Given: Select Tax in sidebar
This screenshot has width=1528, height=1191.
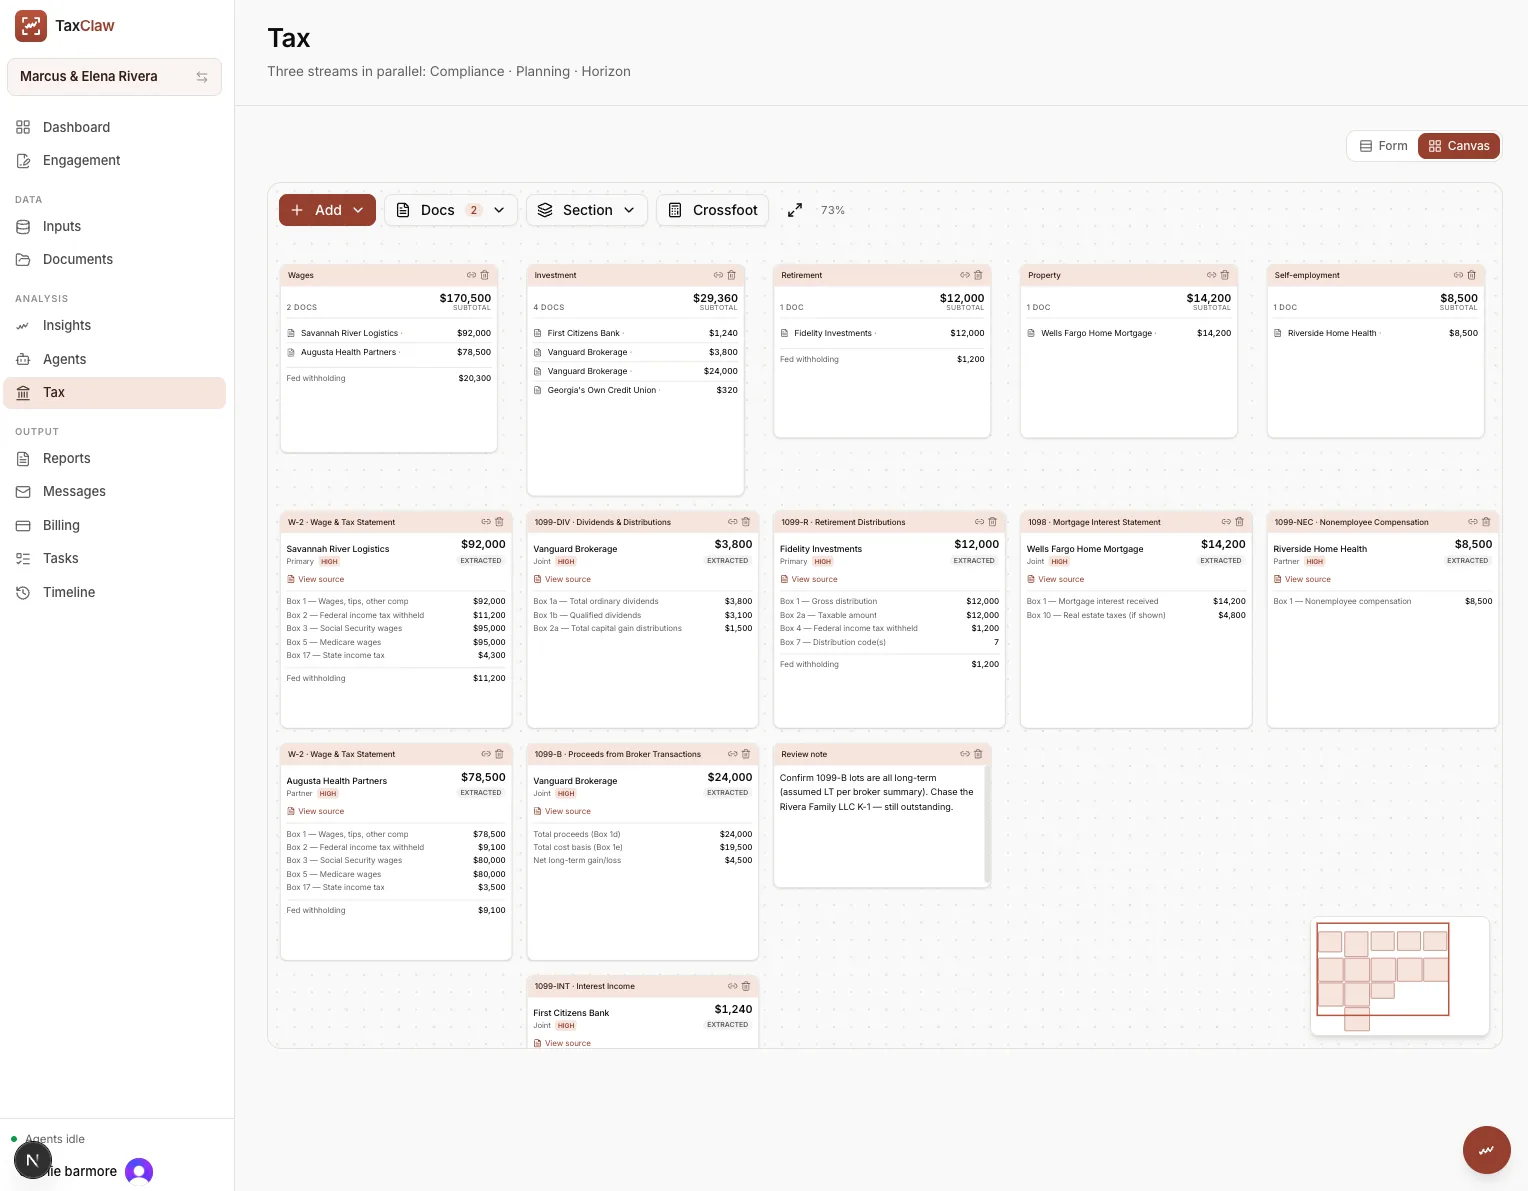Looking at the screenshot, I should click(x=114, y=392).
